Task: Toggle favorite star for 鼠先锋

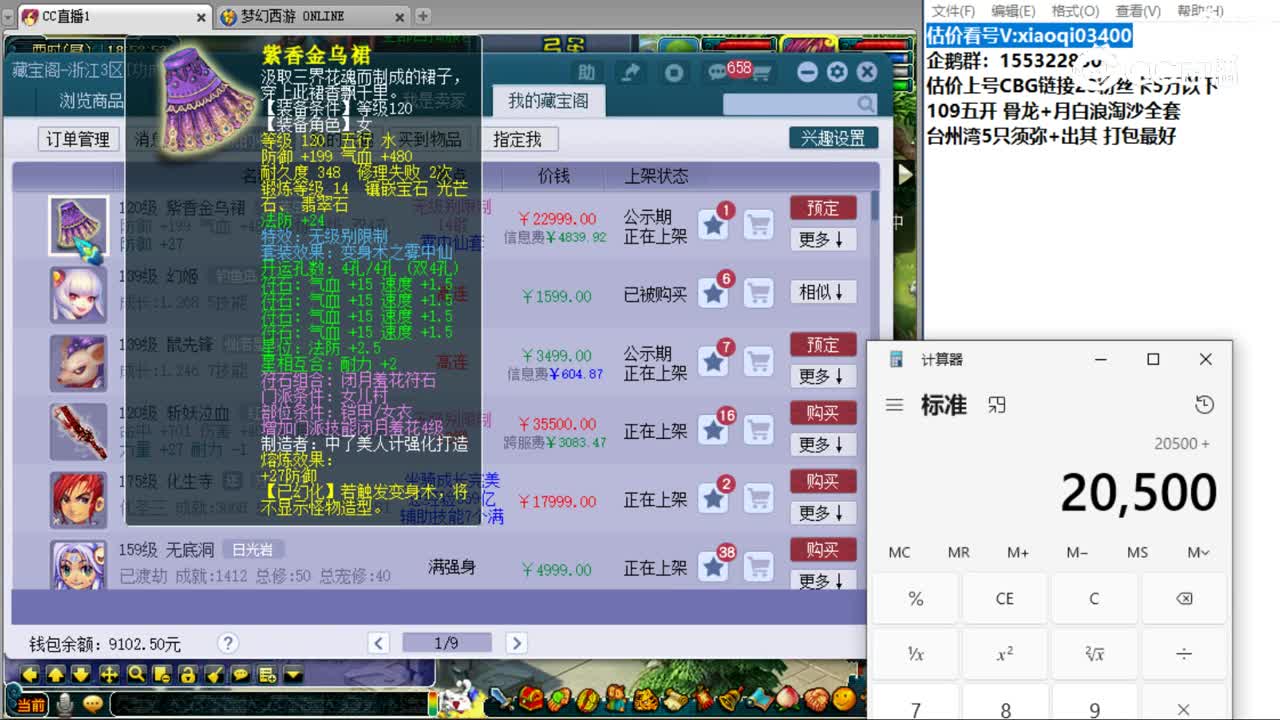Action: point(713,362)
